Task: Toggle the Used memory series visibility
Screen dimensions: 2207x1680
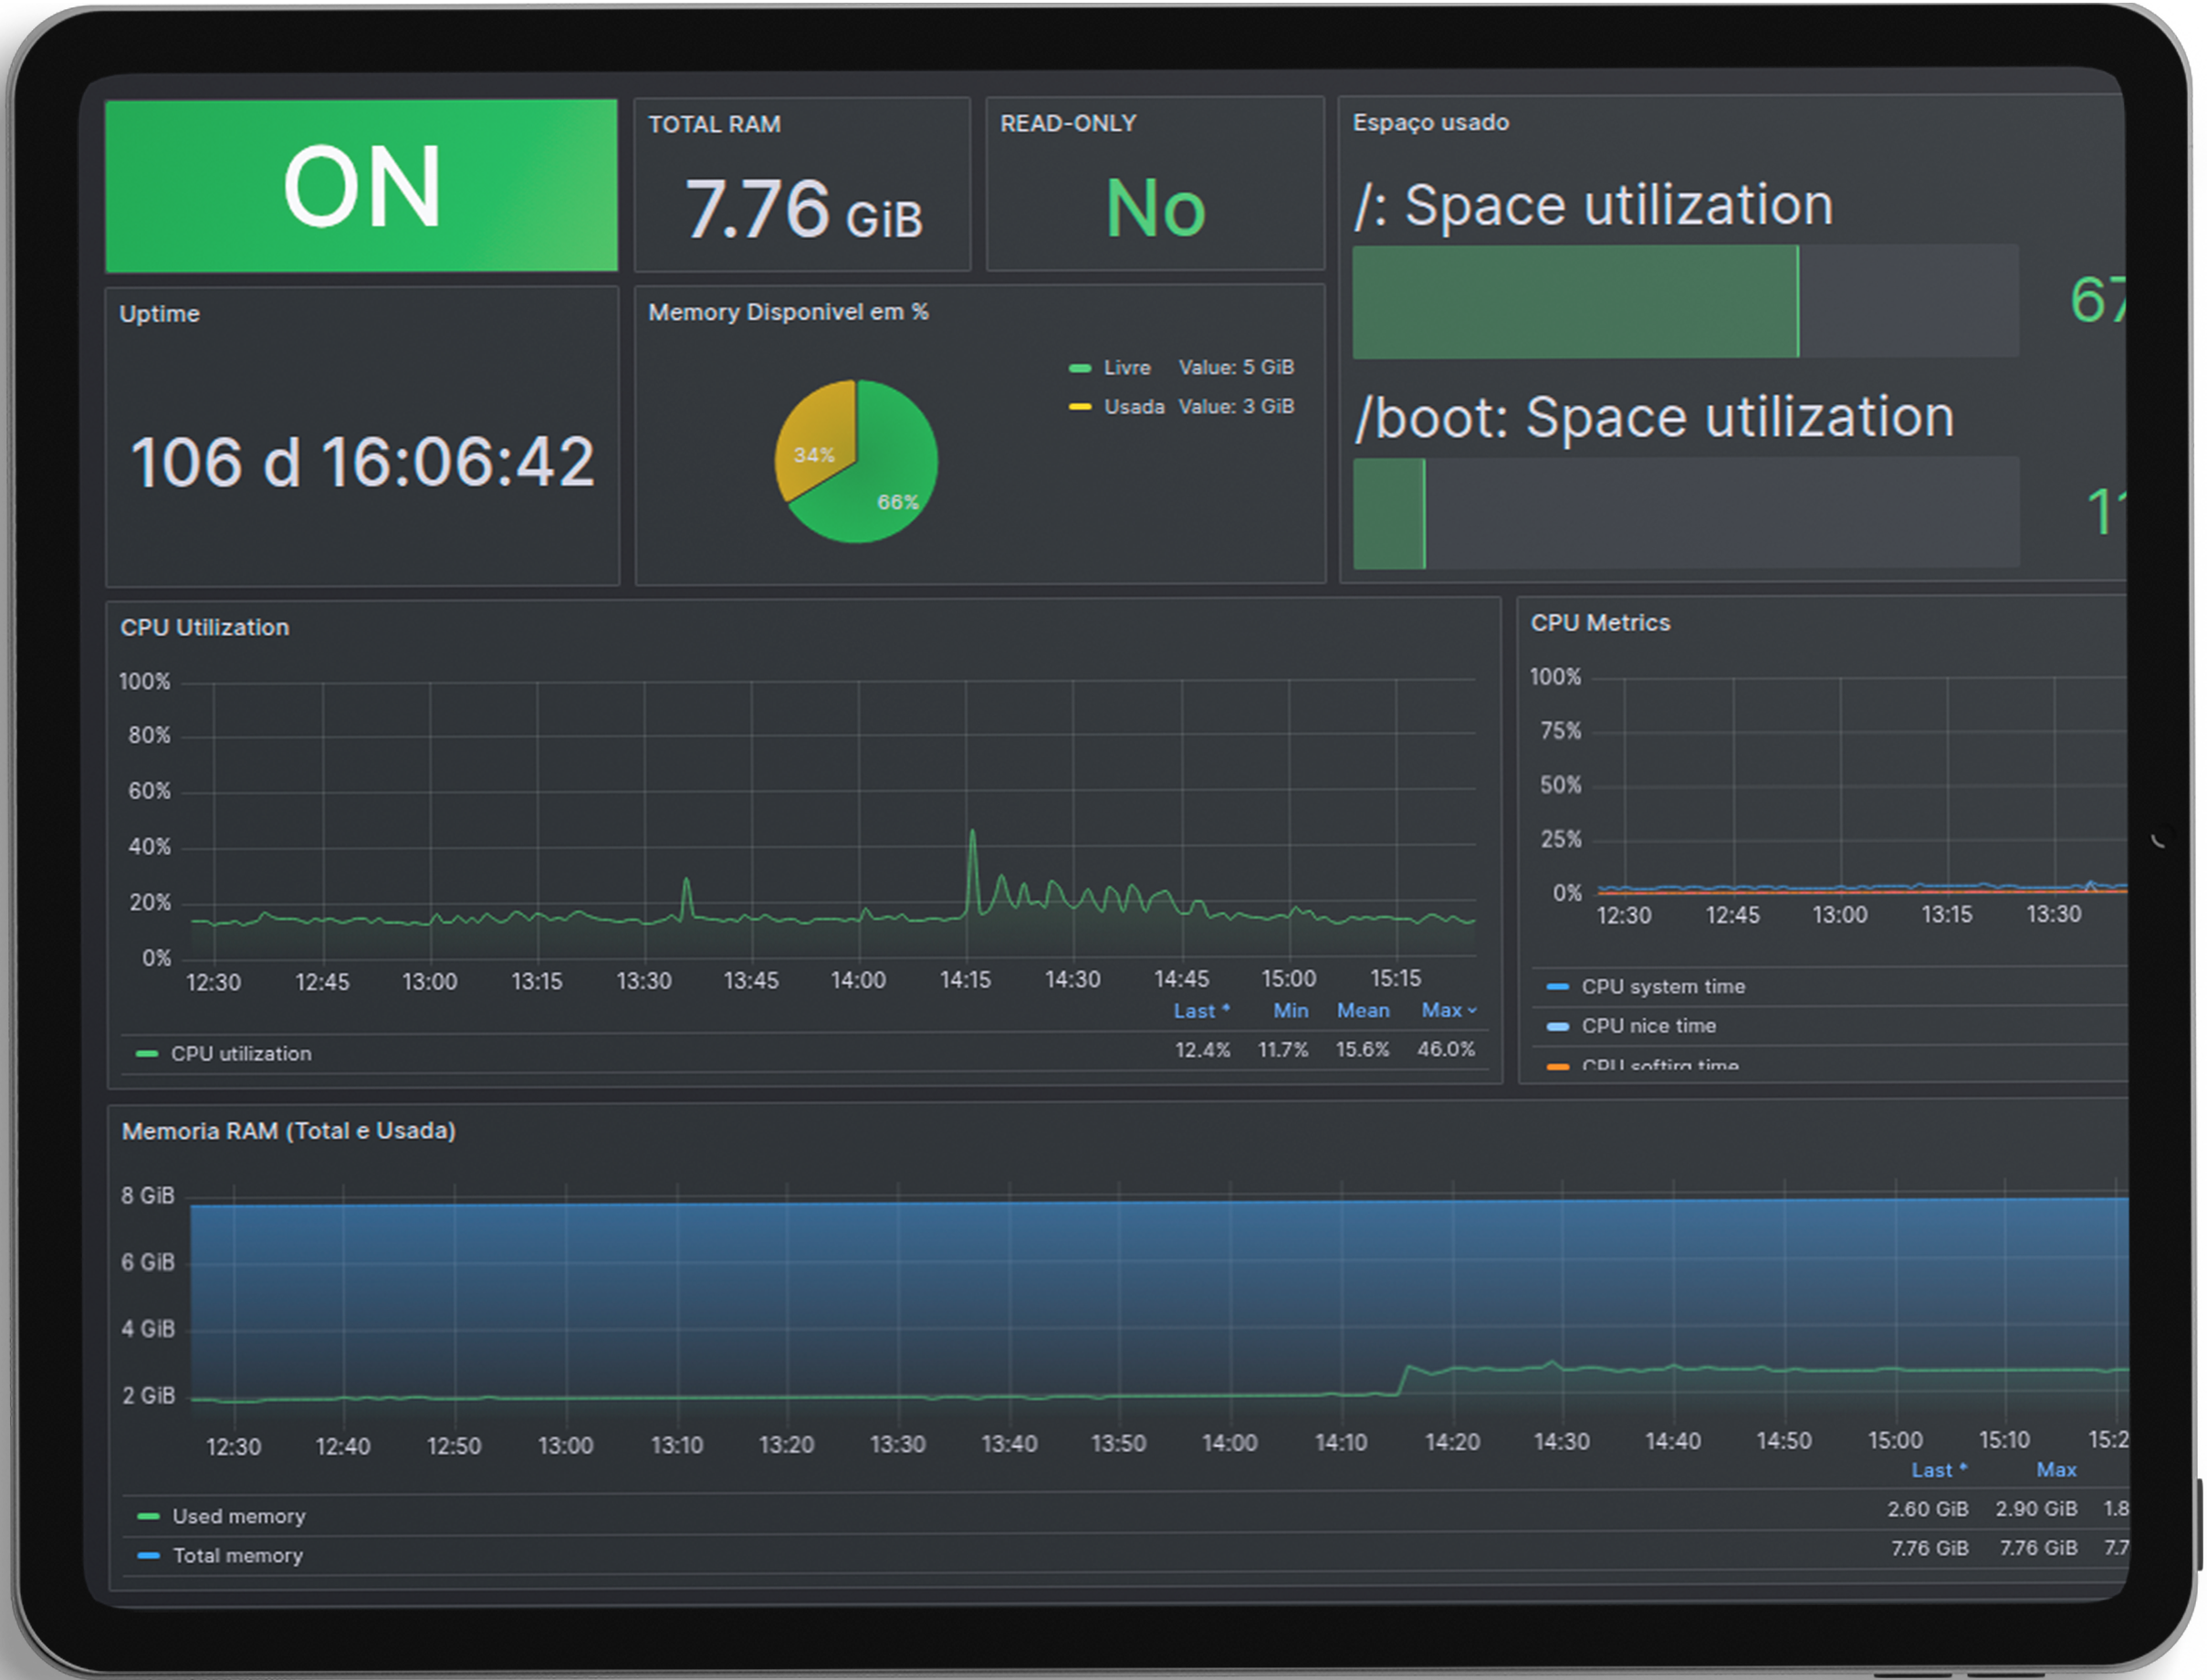Action: 239,1515
